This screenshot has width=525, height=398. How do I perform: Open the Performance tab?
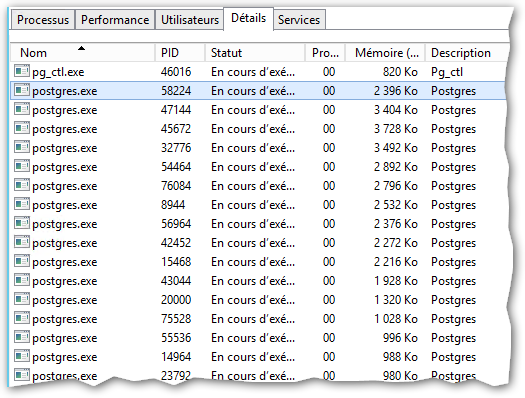[x=115, y=20]
